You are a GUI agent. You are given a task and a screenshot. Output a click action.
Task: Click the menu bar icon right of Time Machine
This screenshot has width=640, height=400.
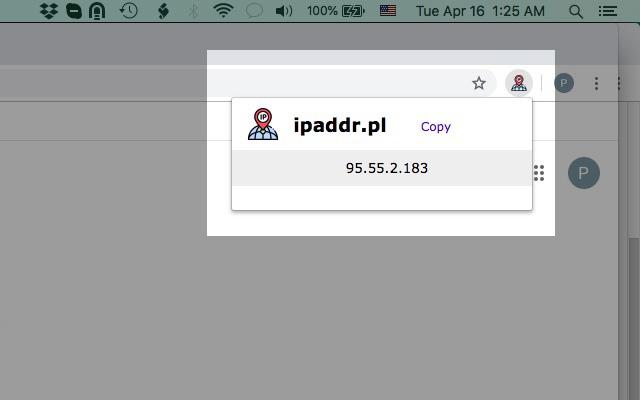tap(163, 11)
